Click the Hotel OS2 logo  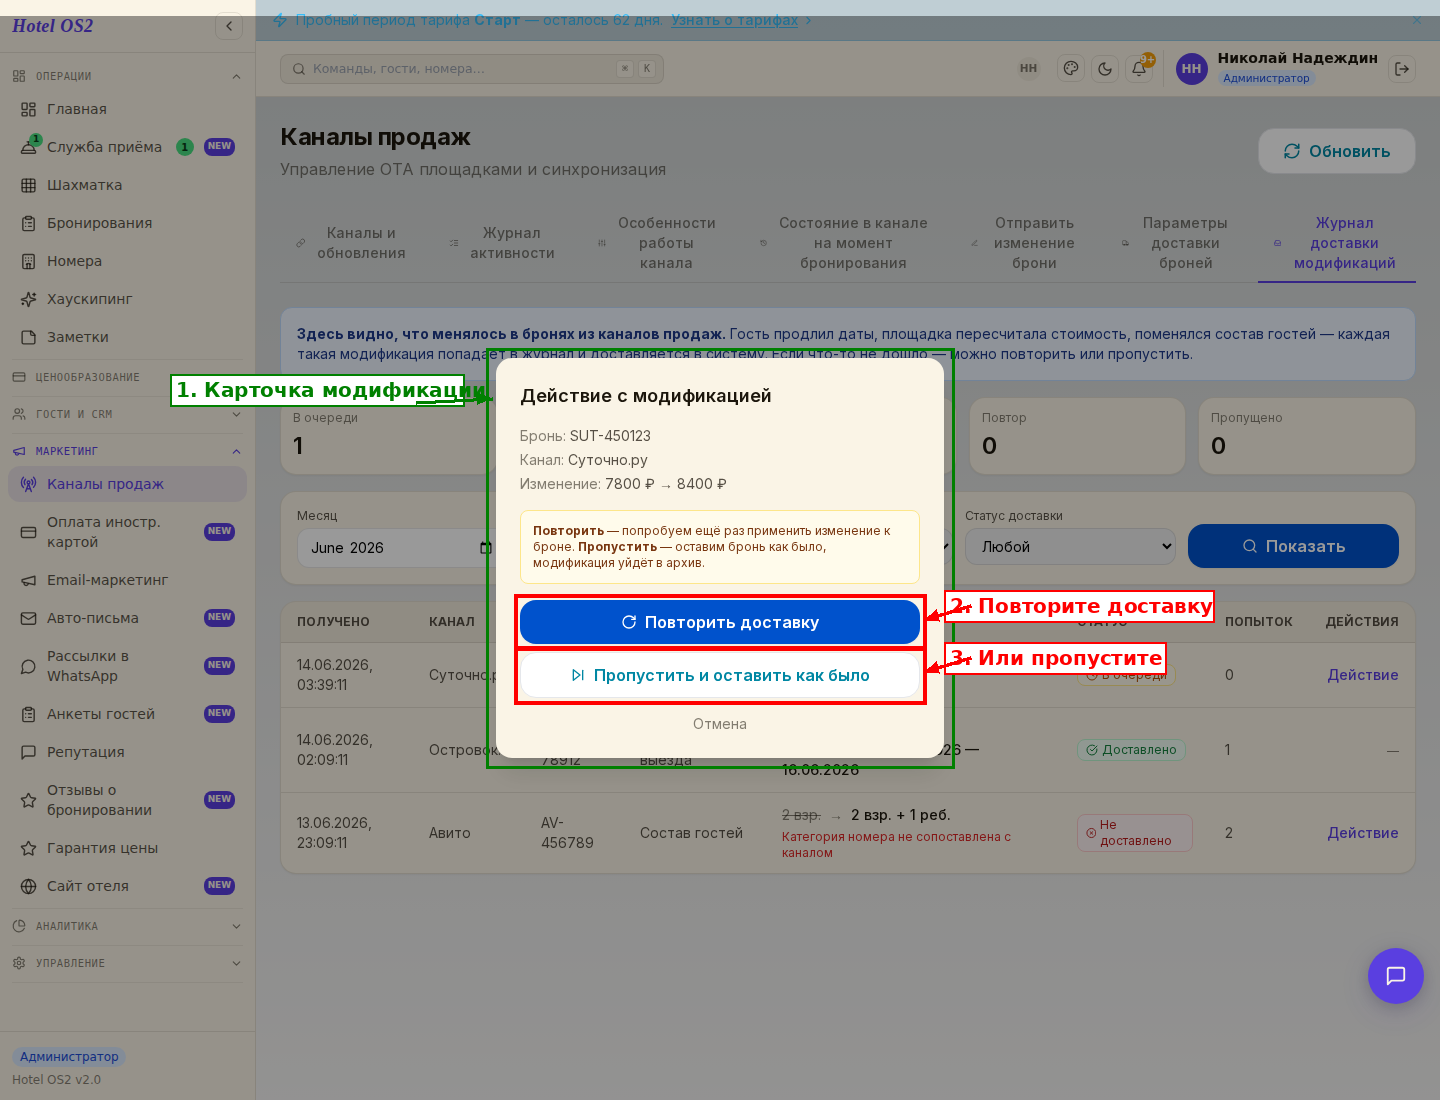tap(52, 26)
